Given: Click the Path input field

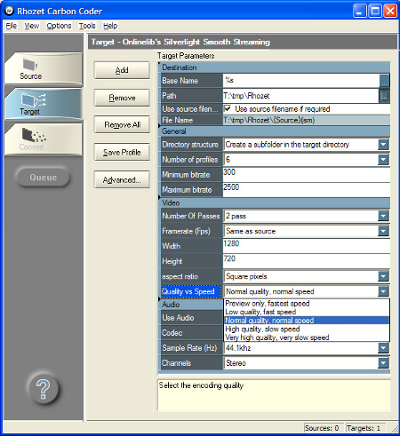Looking at the screenshot, I should tap(301, 96).
